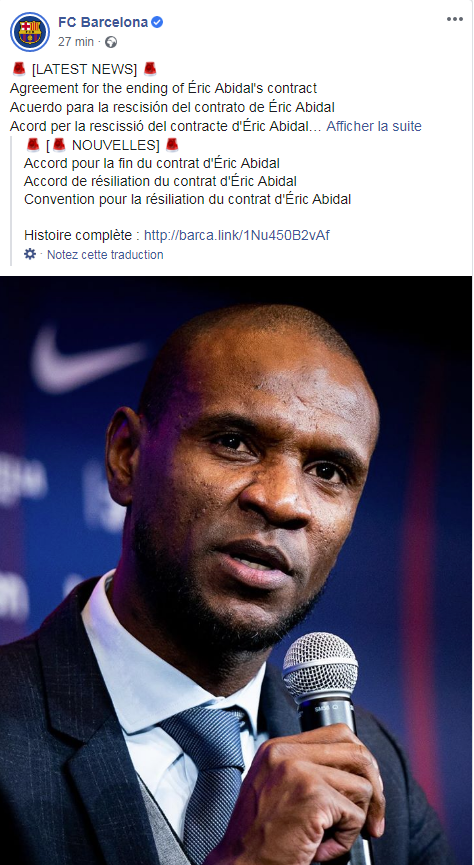Open translation settings gear icon
474x865 pixels.
pos(30,254)
